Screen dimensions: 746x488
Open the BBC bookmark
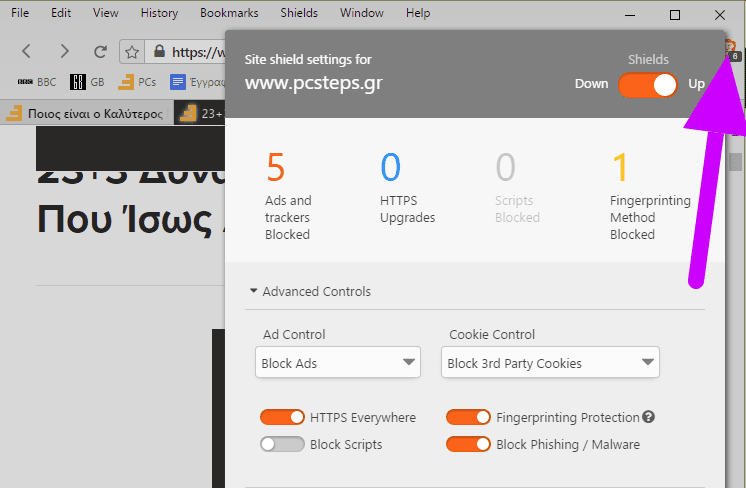click(x=37, y=82)
